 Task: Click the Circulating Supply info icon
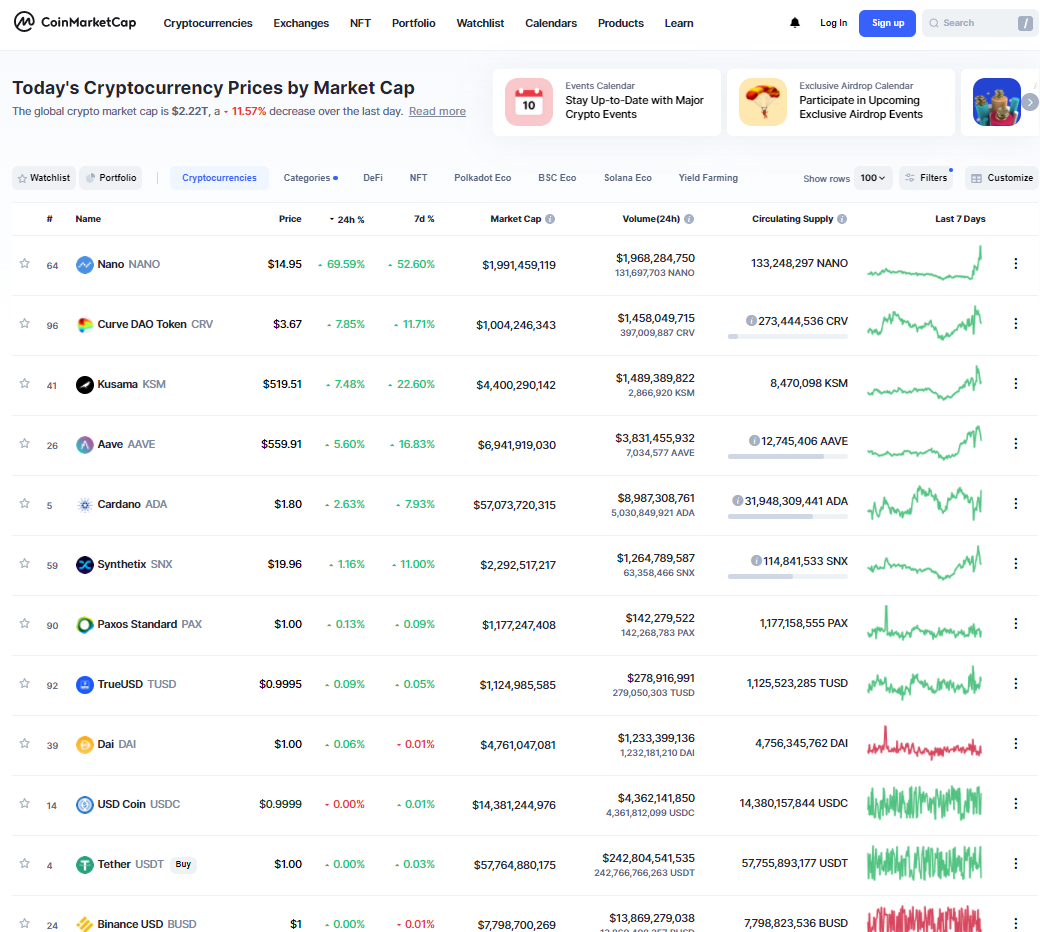coord(842,219)
